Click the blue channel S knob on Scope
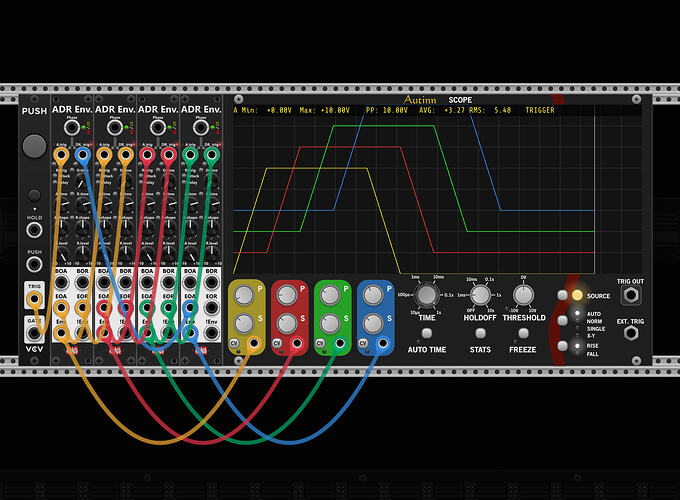Screen dimensions: 680x500 point(373,324)
